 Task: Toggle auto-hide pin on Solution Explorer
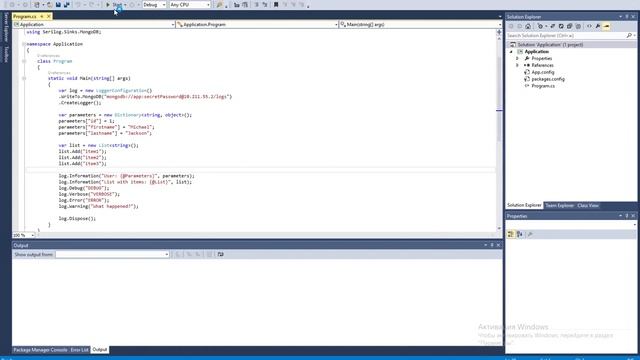pos(627,17)
